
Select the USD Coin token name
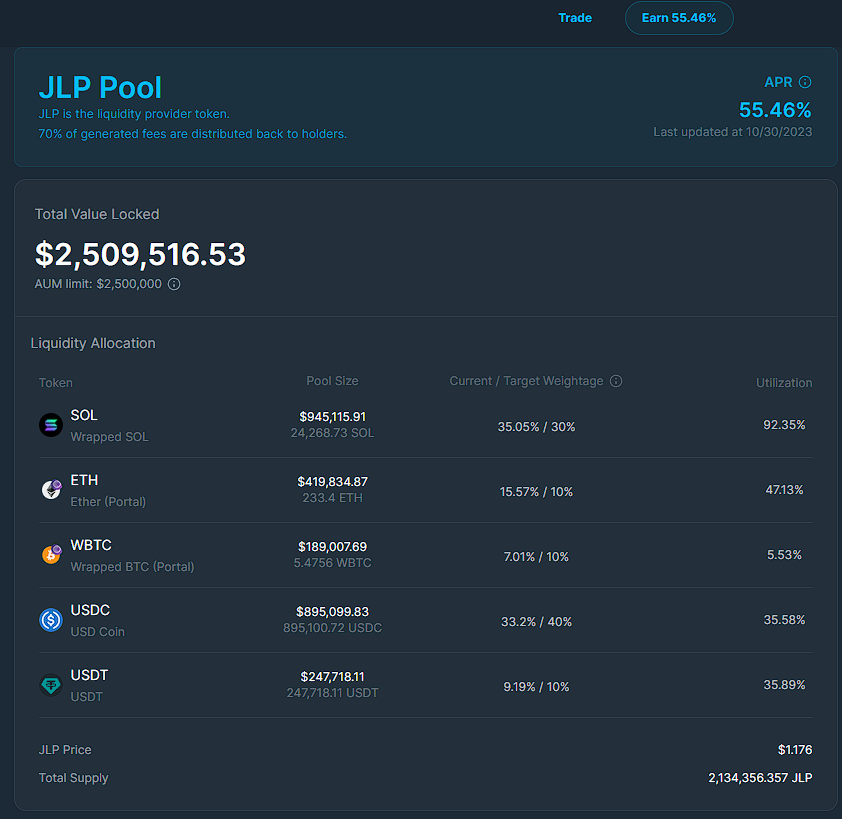pos(98,632)
